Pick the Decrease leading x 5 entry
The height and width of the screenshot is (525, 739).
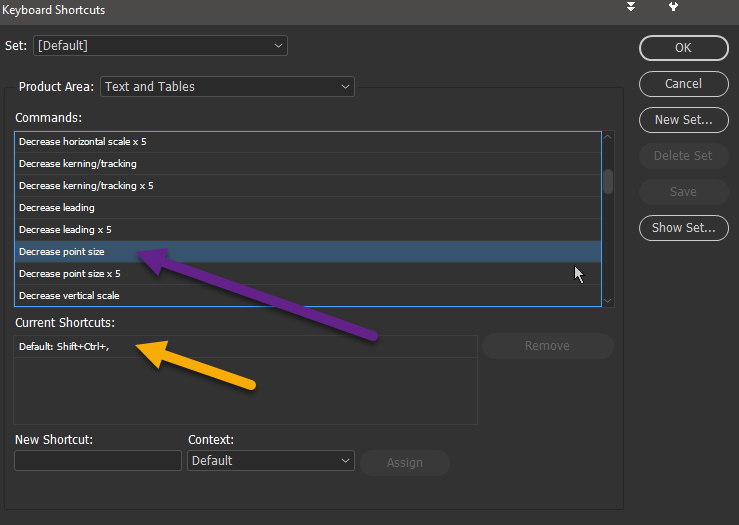(x=308, y=230)
